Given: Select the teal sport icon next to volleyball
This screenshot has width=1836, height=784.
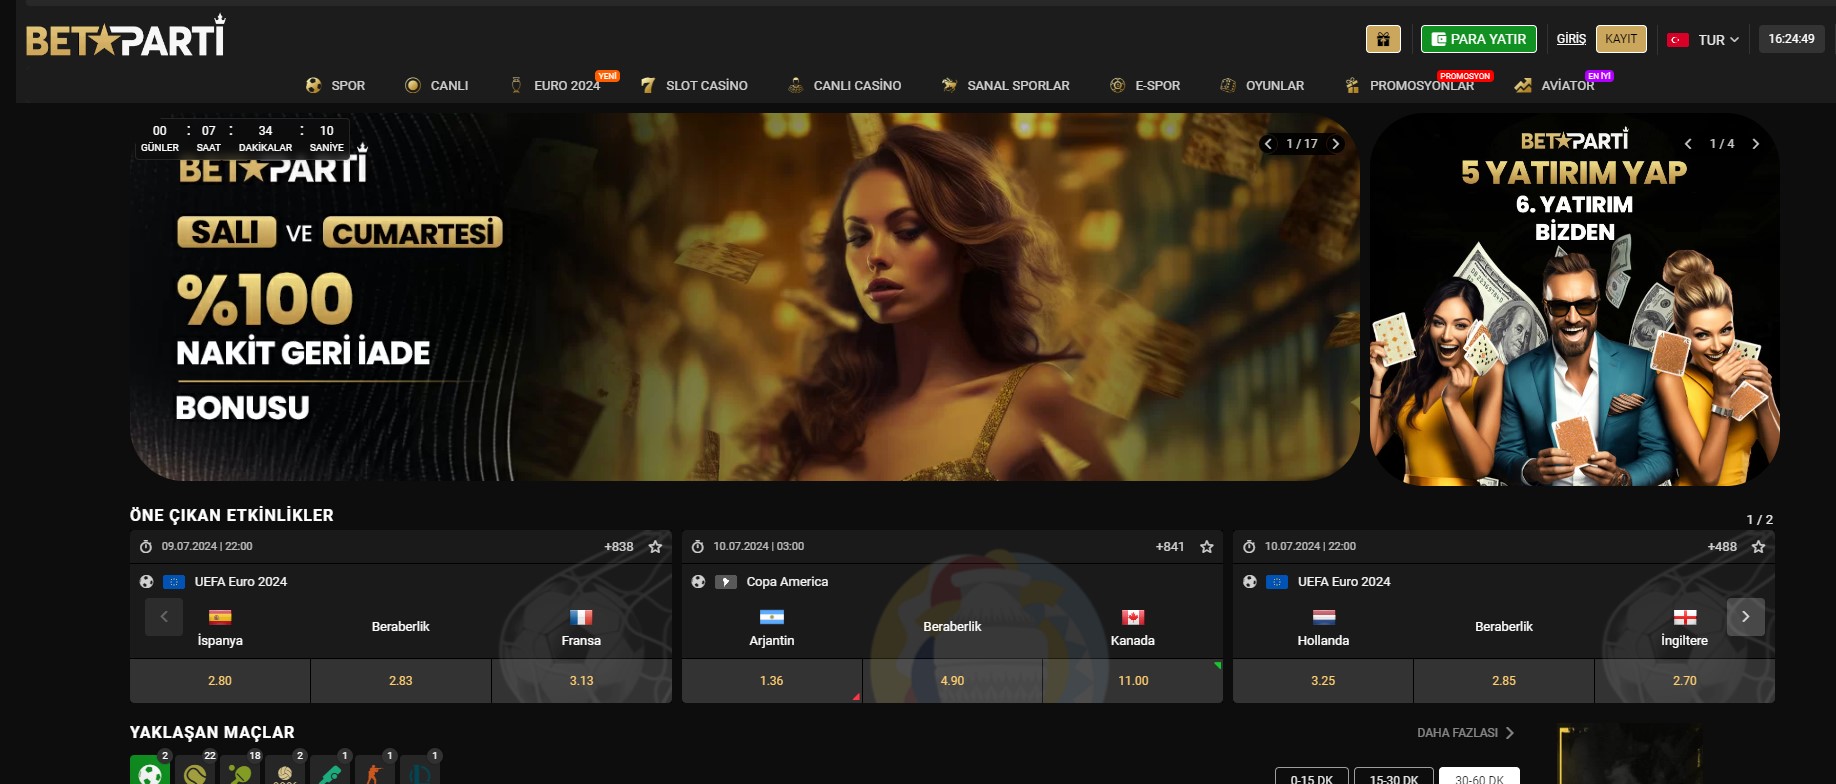Looking at the screenshot, I should (330, 771).
